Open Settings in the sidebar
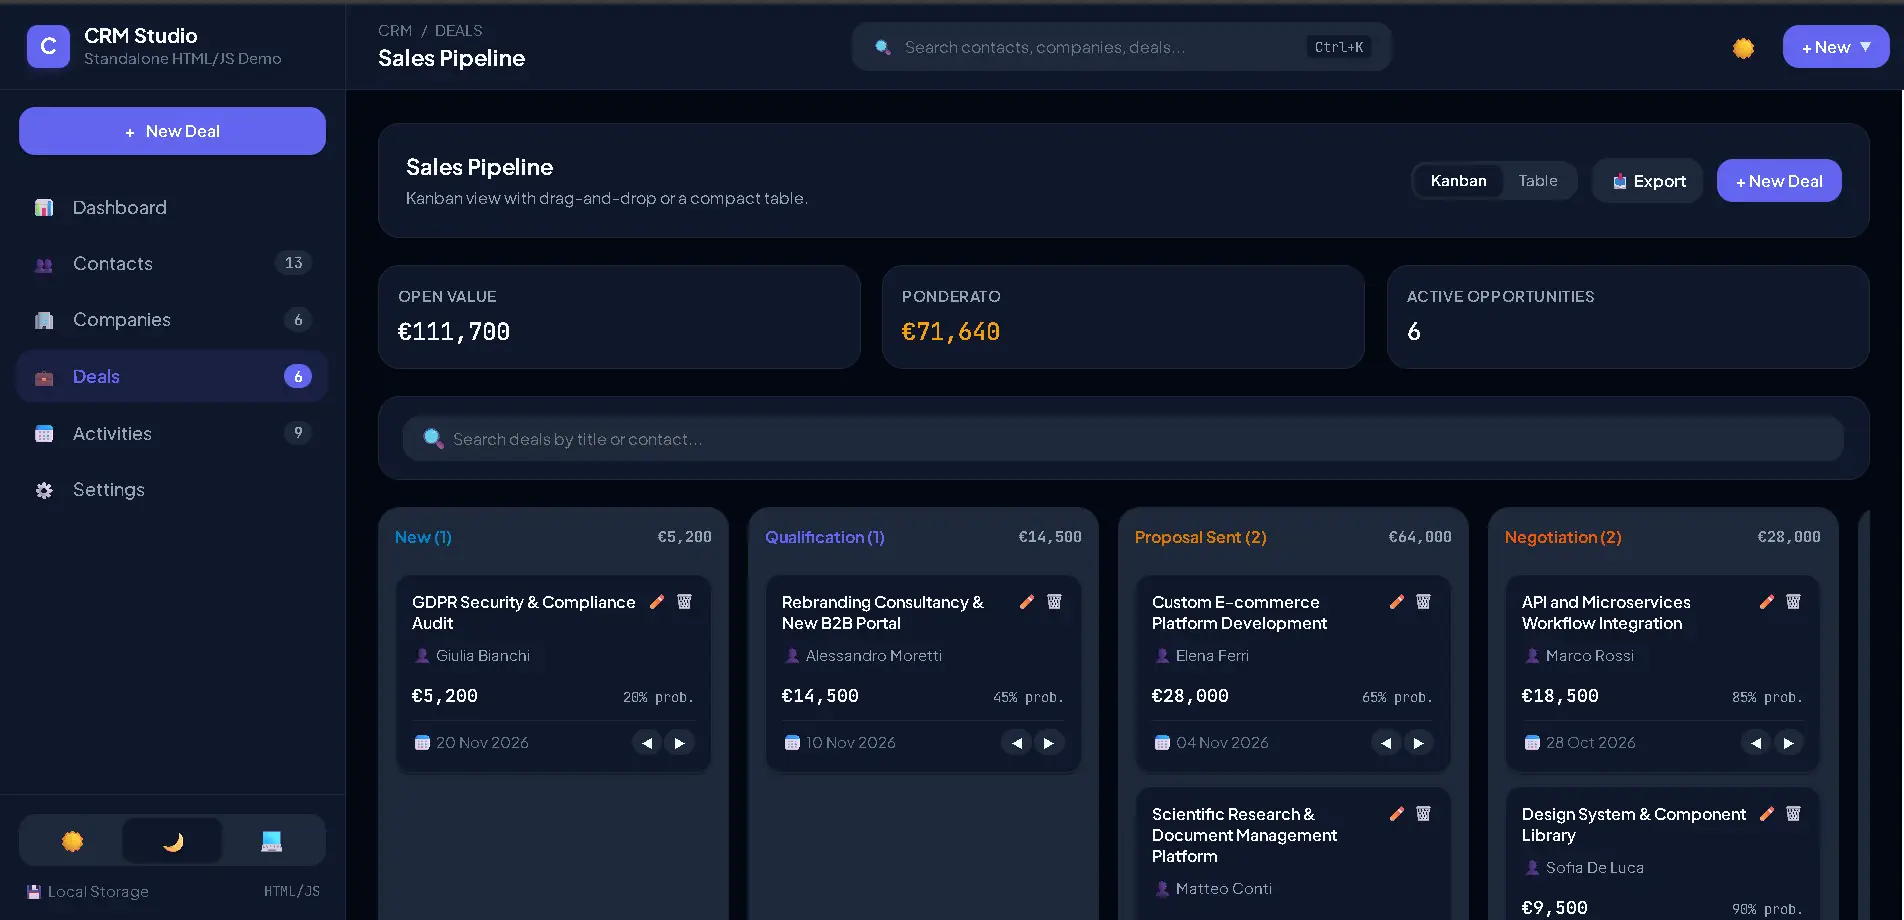 [x=172, y=490]
